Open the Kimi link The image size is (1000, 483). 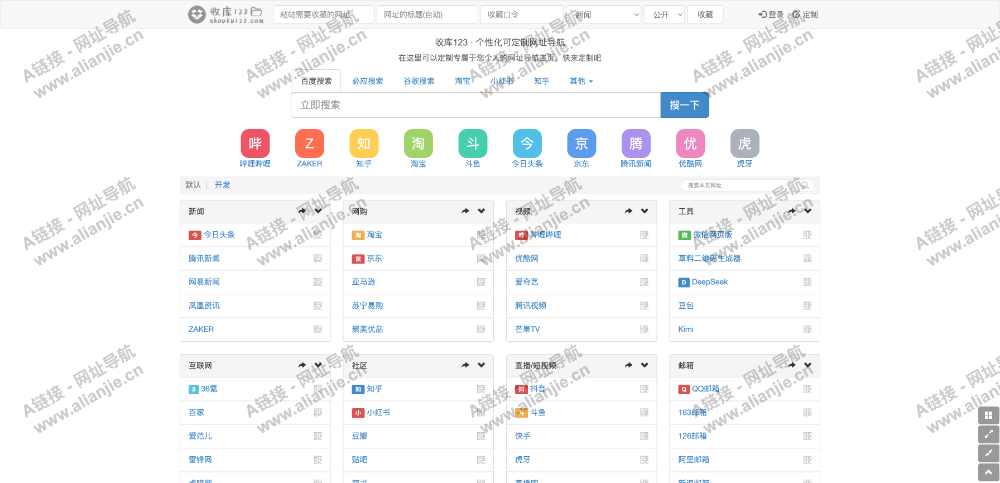coord(686,329)
